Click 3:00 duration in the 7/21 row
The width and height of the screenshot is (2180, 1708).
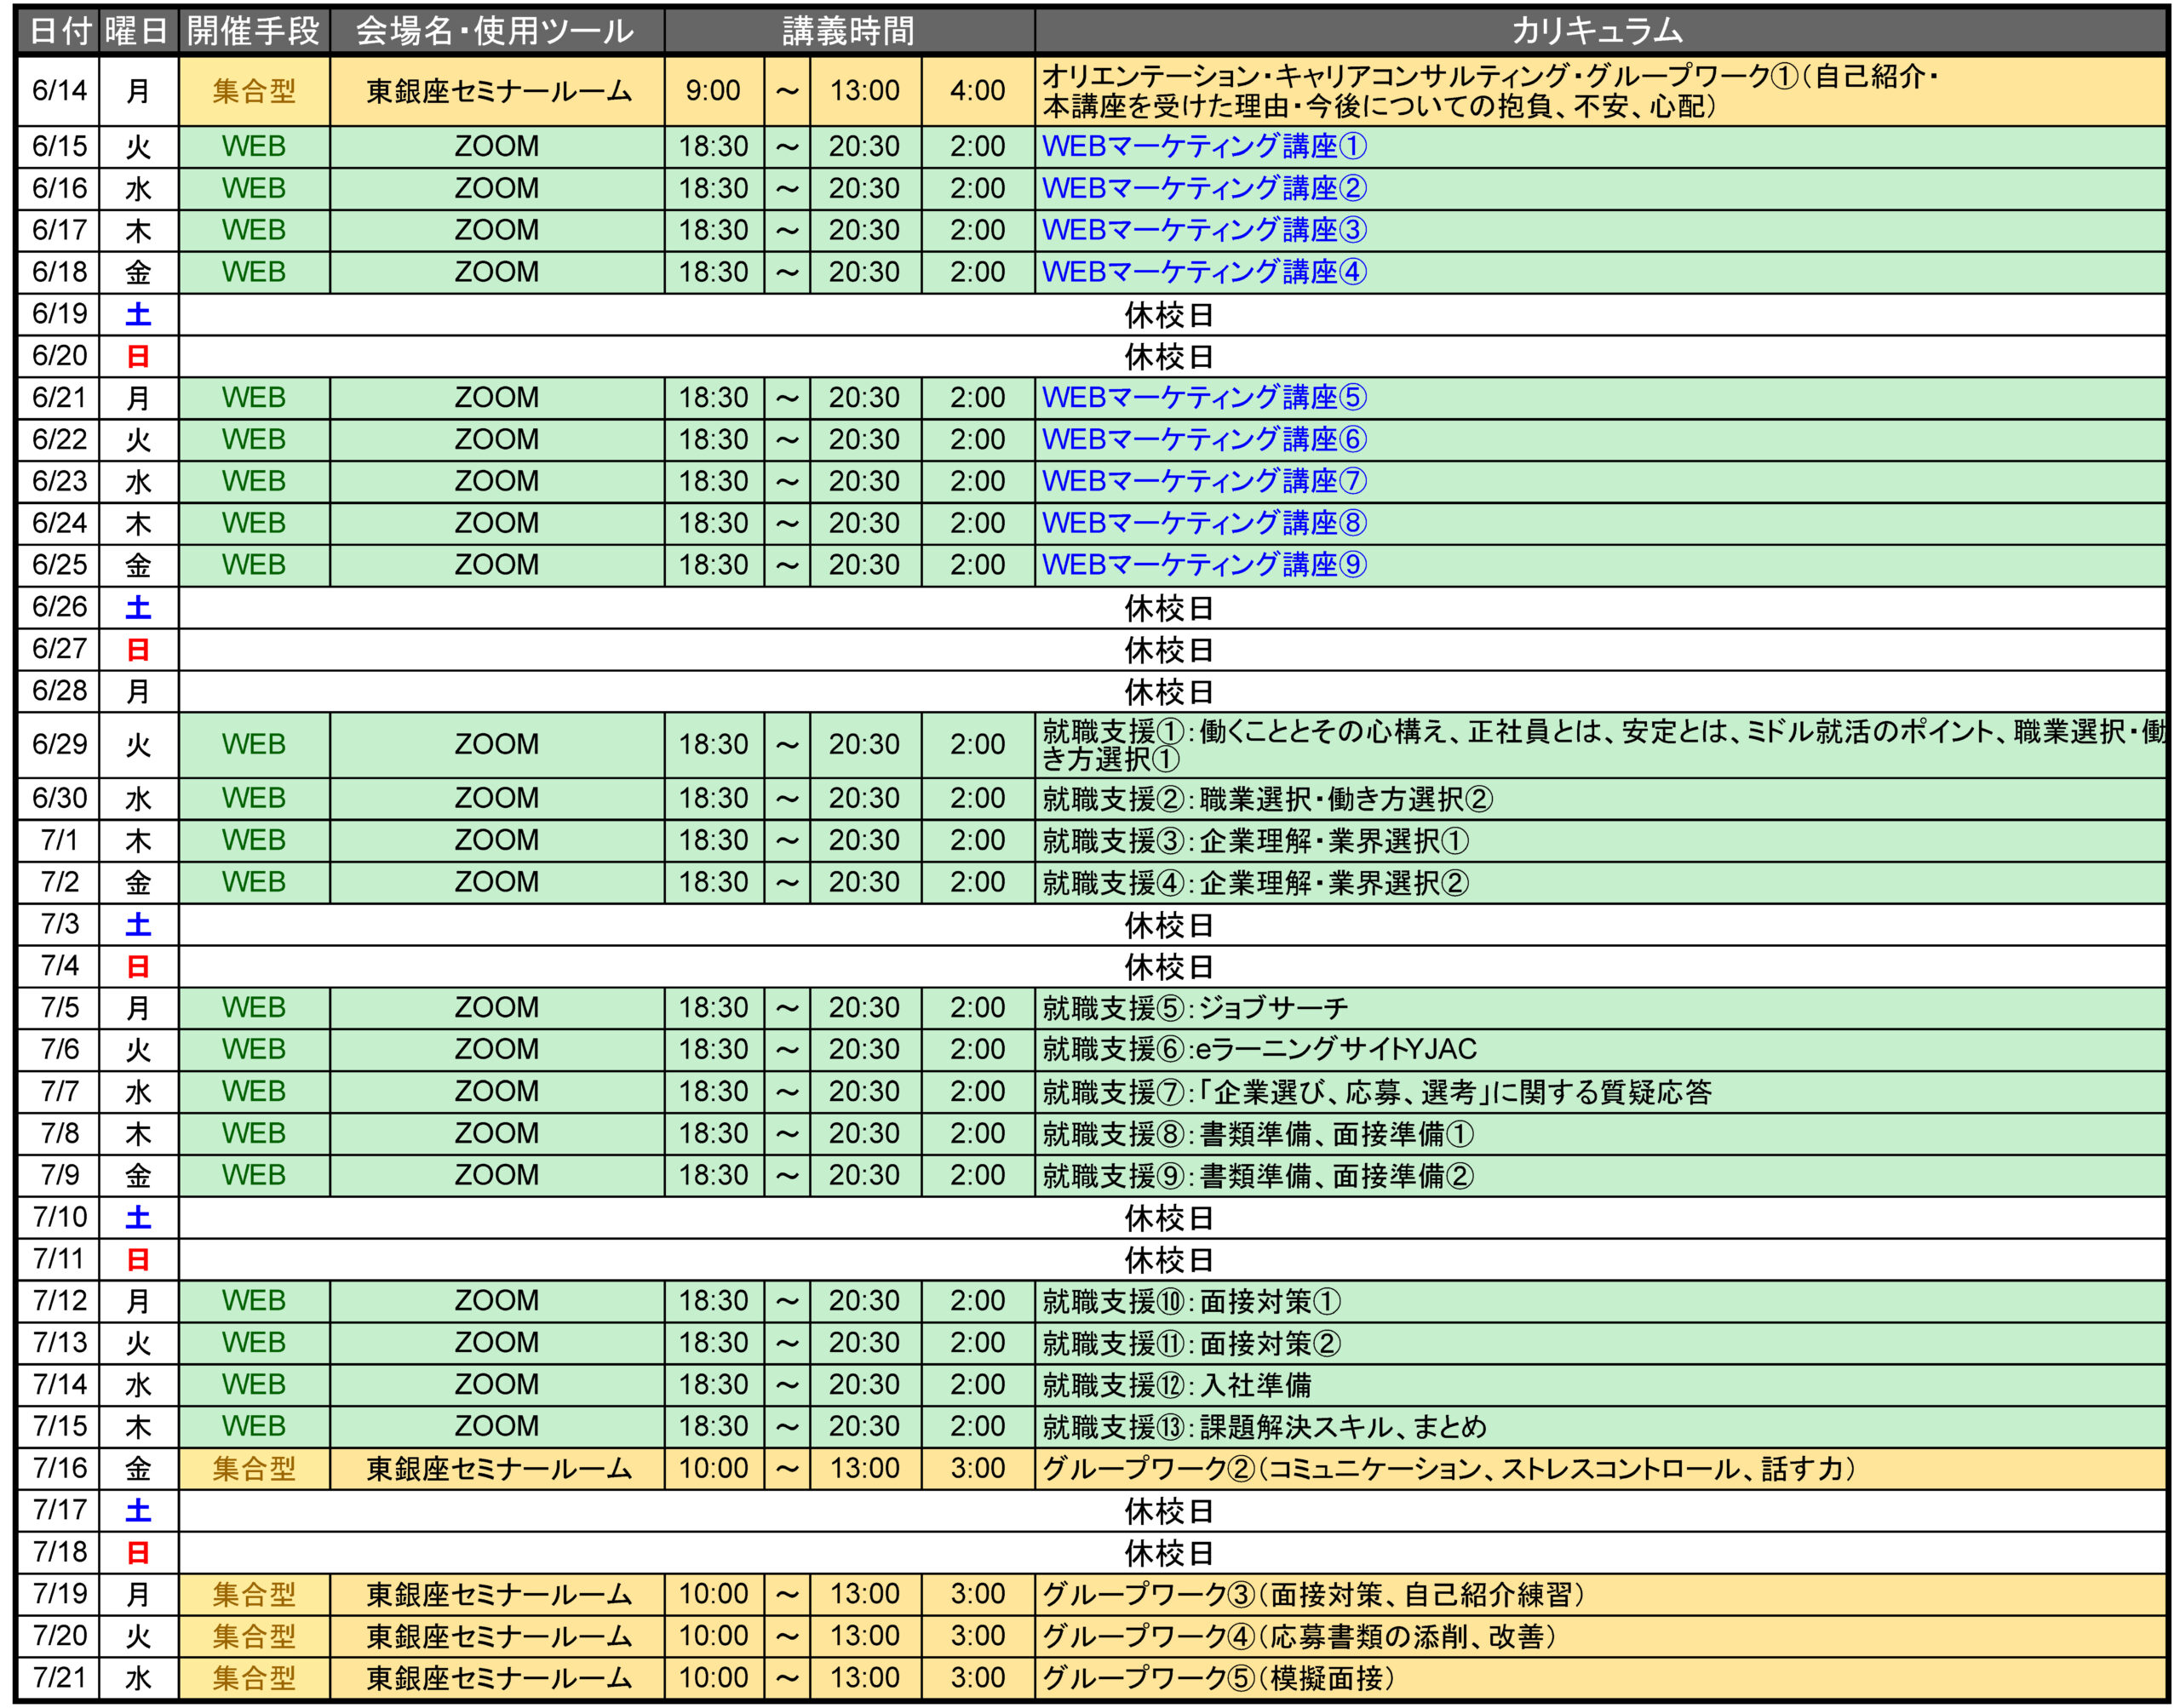pos(977,1678)
